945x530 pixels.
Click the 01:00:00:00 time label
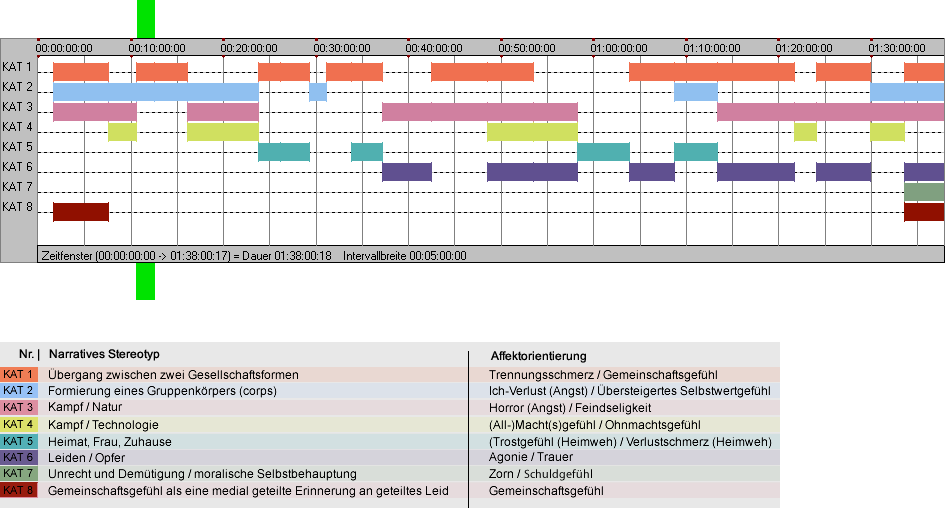(619, 48)
